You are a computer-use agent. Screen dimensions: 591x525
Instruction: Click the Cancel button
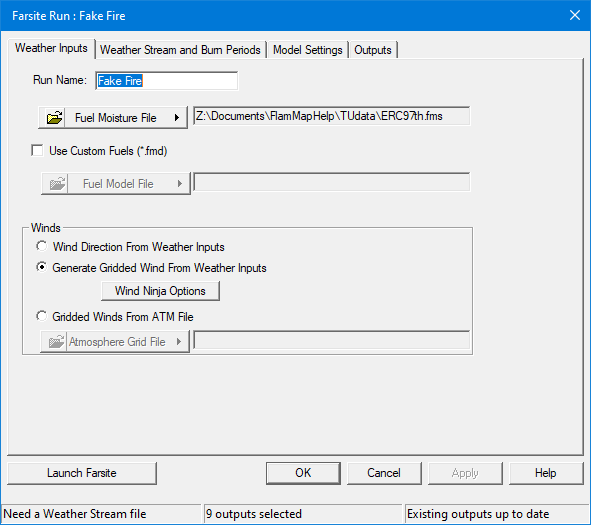384,473
